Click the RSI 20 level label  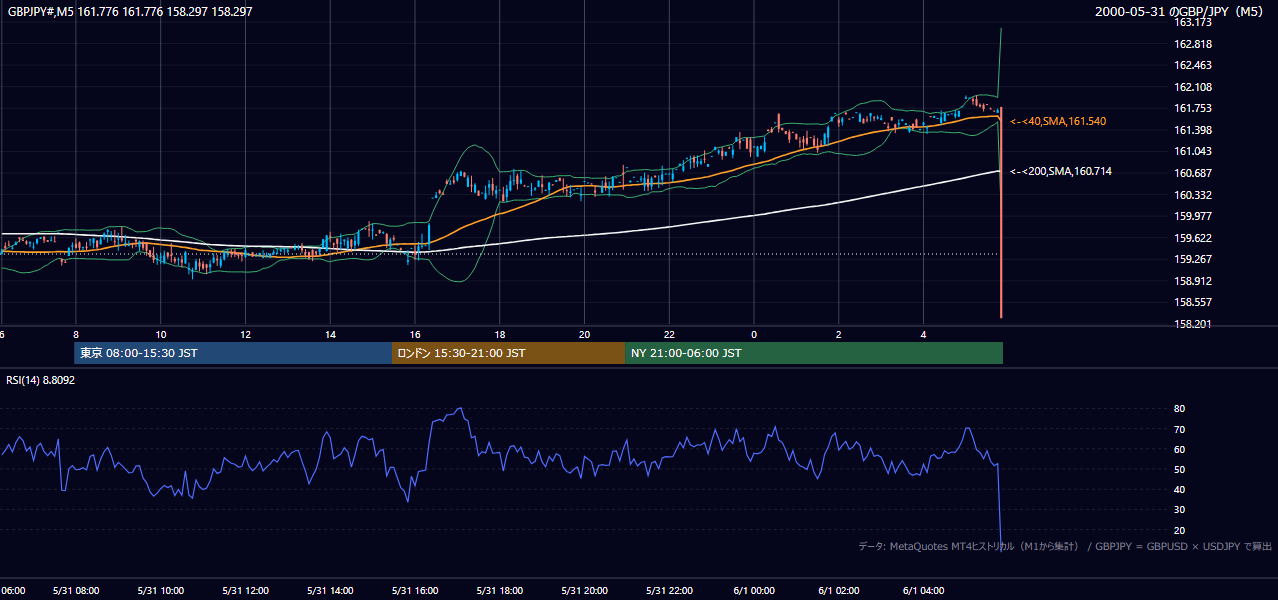(x=1179, y=530)
